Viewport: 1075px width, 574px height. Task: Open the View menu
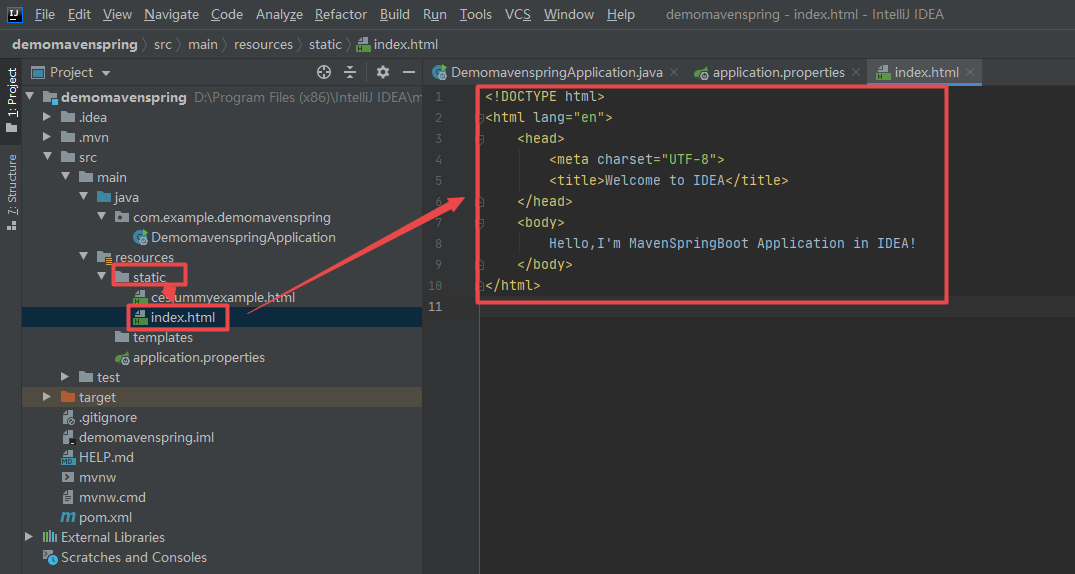tap(118, 14)
